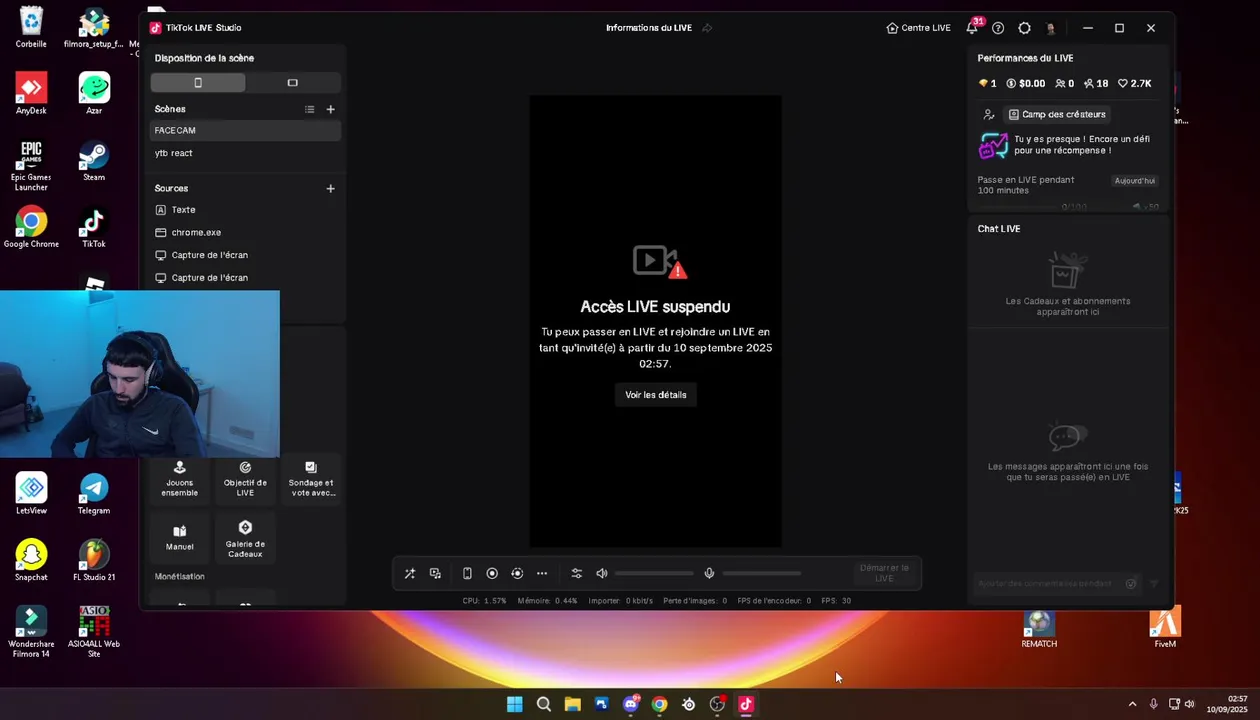Open the magic wand effects tool
This screenshot has height=720, width=1260.
409,573
